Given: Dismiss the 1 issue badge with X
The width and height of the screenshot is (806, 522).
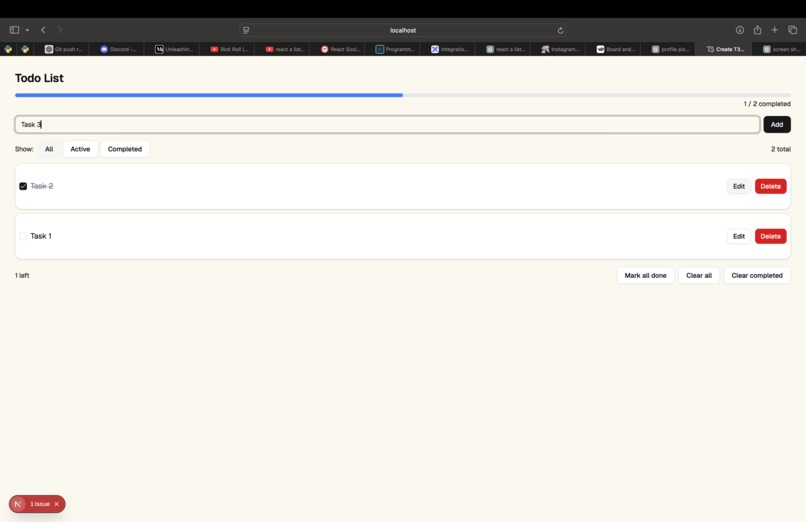Looking at the screenshot, I should [x=57, y=504].
